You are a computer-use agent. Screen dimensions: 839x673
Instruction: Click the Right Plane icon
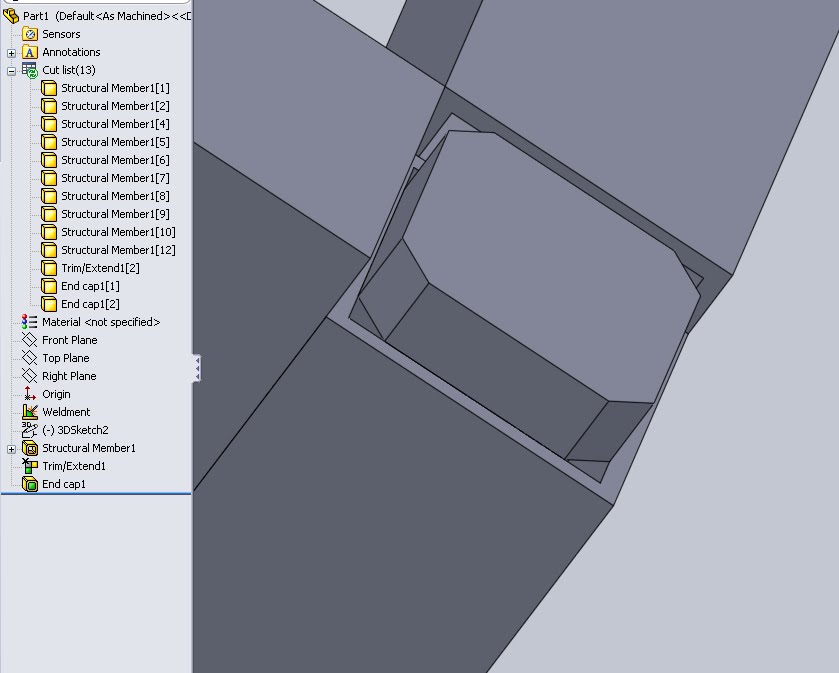point(29,376)
